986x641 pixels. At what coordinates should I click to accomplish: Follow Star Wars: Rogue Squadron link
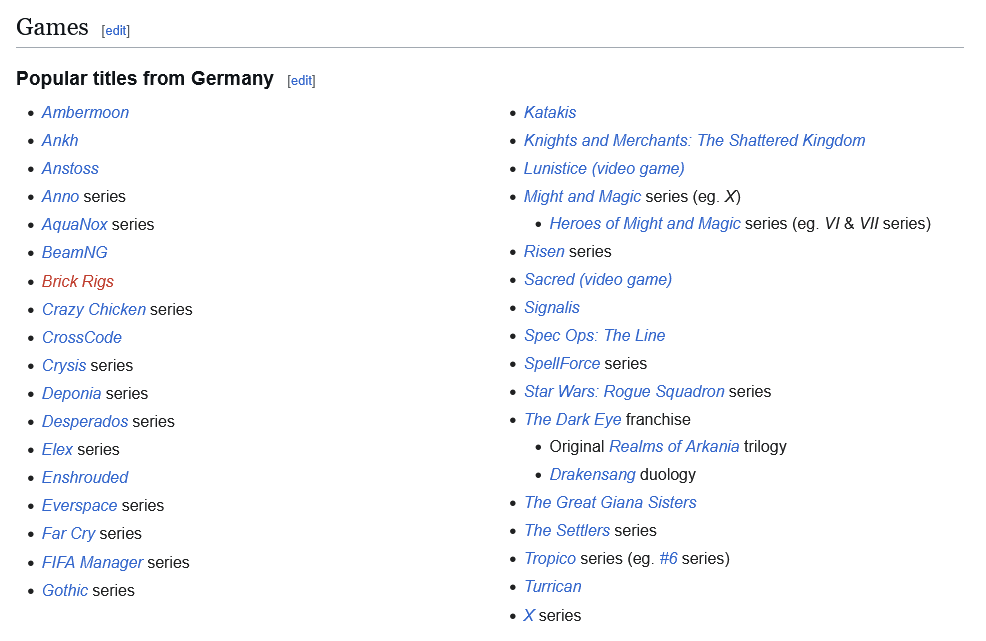pos(624,391)
